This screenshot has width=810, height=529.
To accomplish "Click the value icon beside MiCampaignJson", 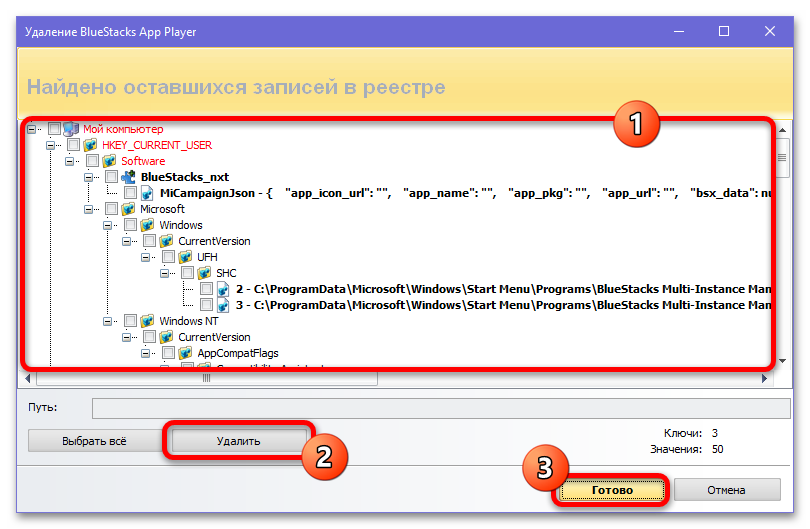I will click(x=147, y=193).
